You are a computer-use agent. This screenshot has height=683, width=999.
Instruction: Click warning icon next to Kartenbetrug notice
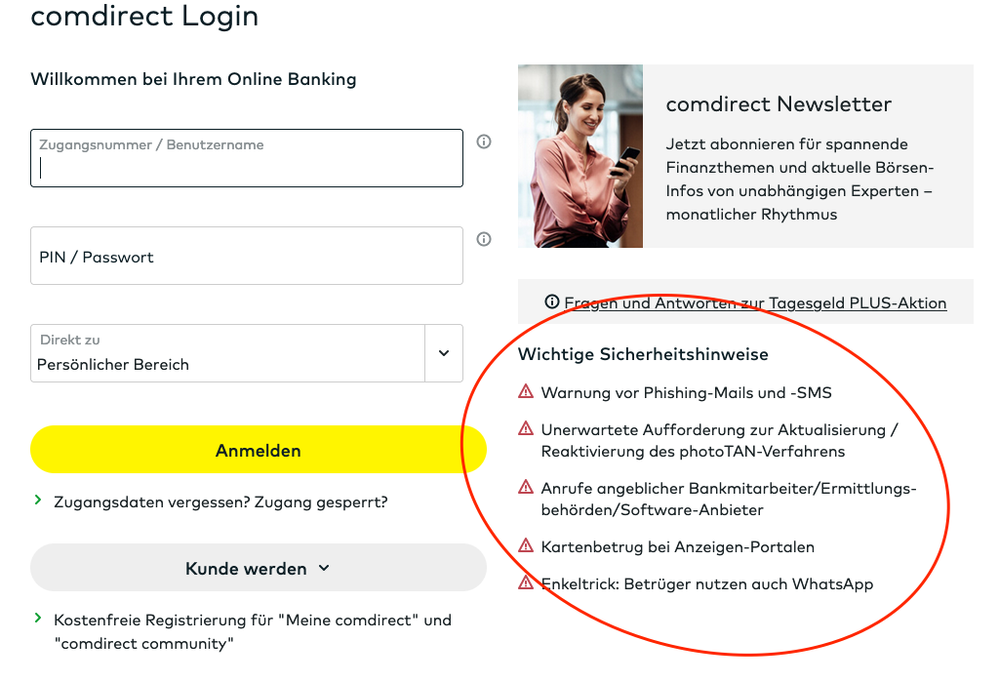point(526,545)
